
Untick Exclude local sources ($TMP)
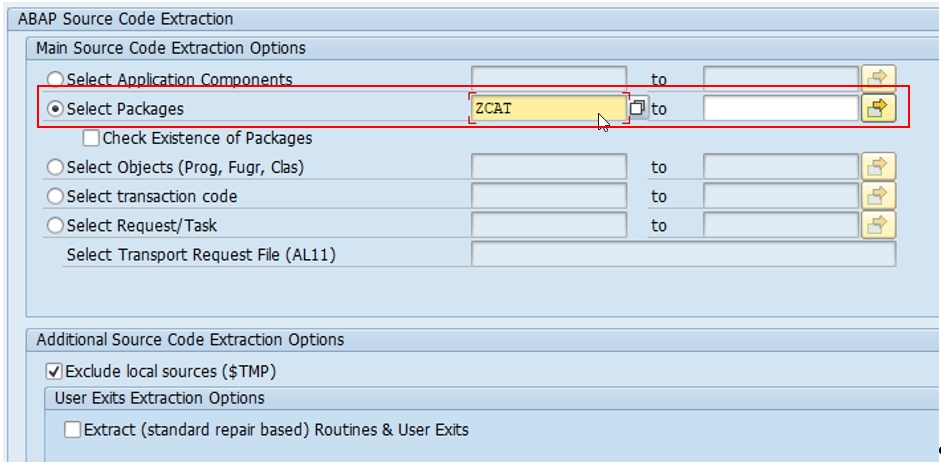tap(54, 372)
